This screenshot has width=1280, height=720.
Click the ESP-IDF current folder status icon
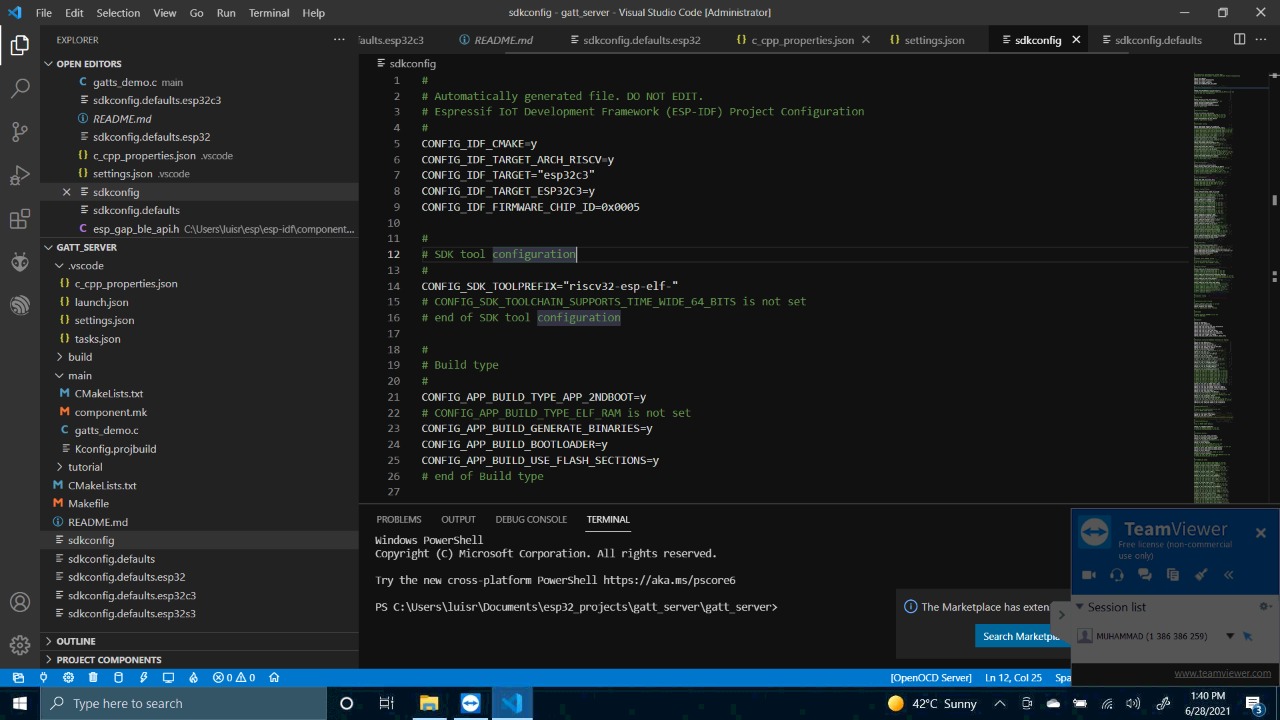click(x=18, y=677)
